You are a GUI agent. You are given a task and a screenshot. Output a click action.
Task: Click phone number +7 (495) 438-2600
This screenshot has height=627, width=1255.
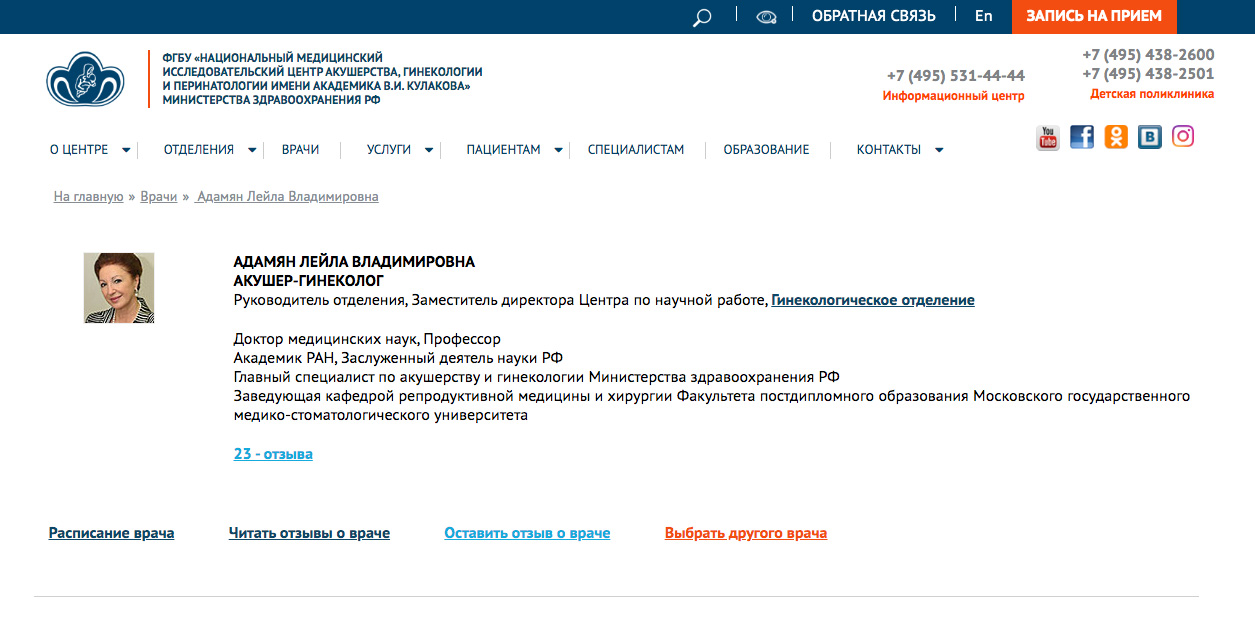1148,55
